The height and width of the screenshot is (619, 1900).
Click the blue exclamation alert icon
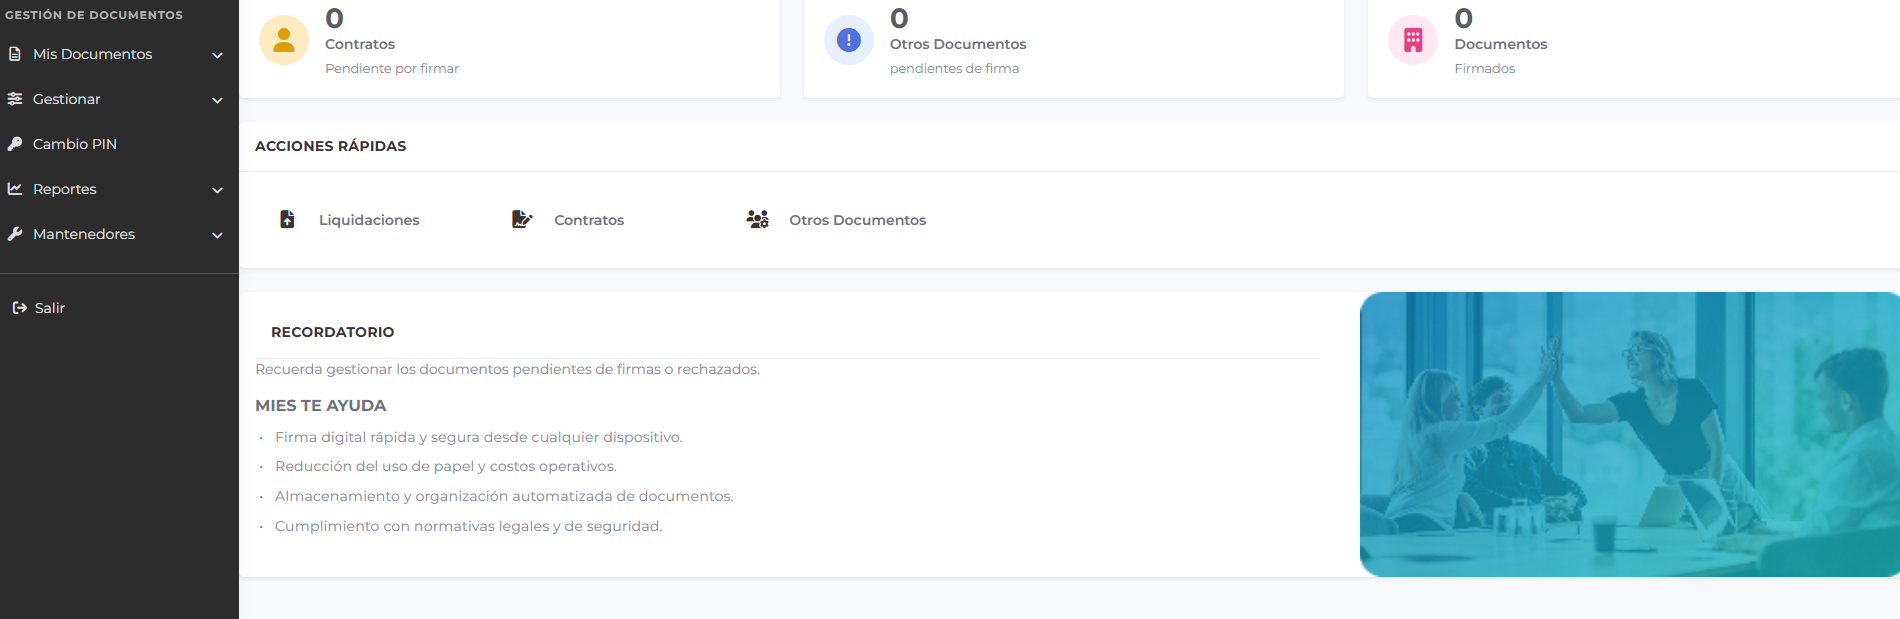[x=848, y=40]
